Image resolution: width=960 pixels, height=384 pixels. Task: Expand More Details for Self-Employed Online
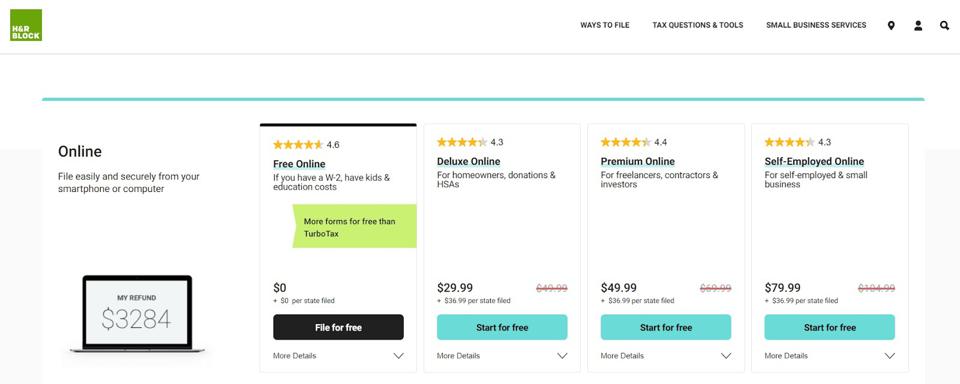[x=830, y=356]
